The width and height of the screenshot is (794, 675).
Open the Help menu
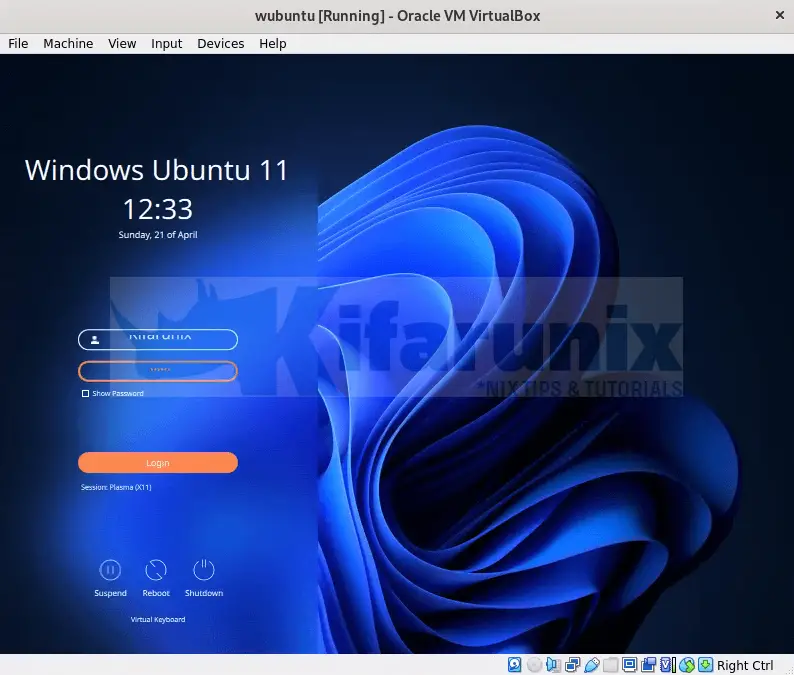[272, 44]
